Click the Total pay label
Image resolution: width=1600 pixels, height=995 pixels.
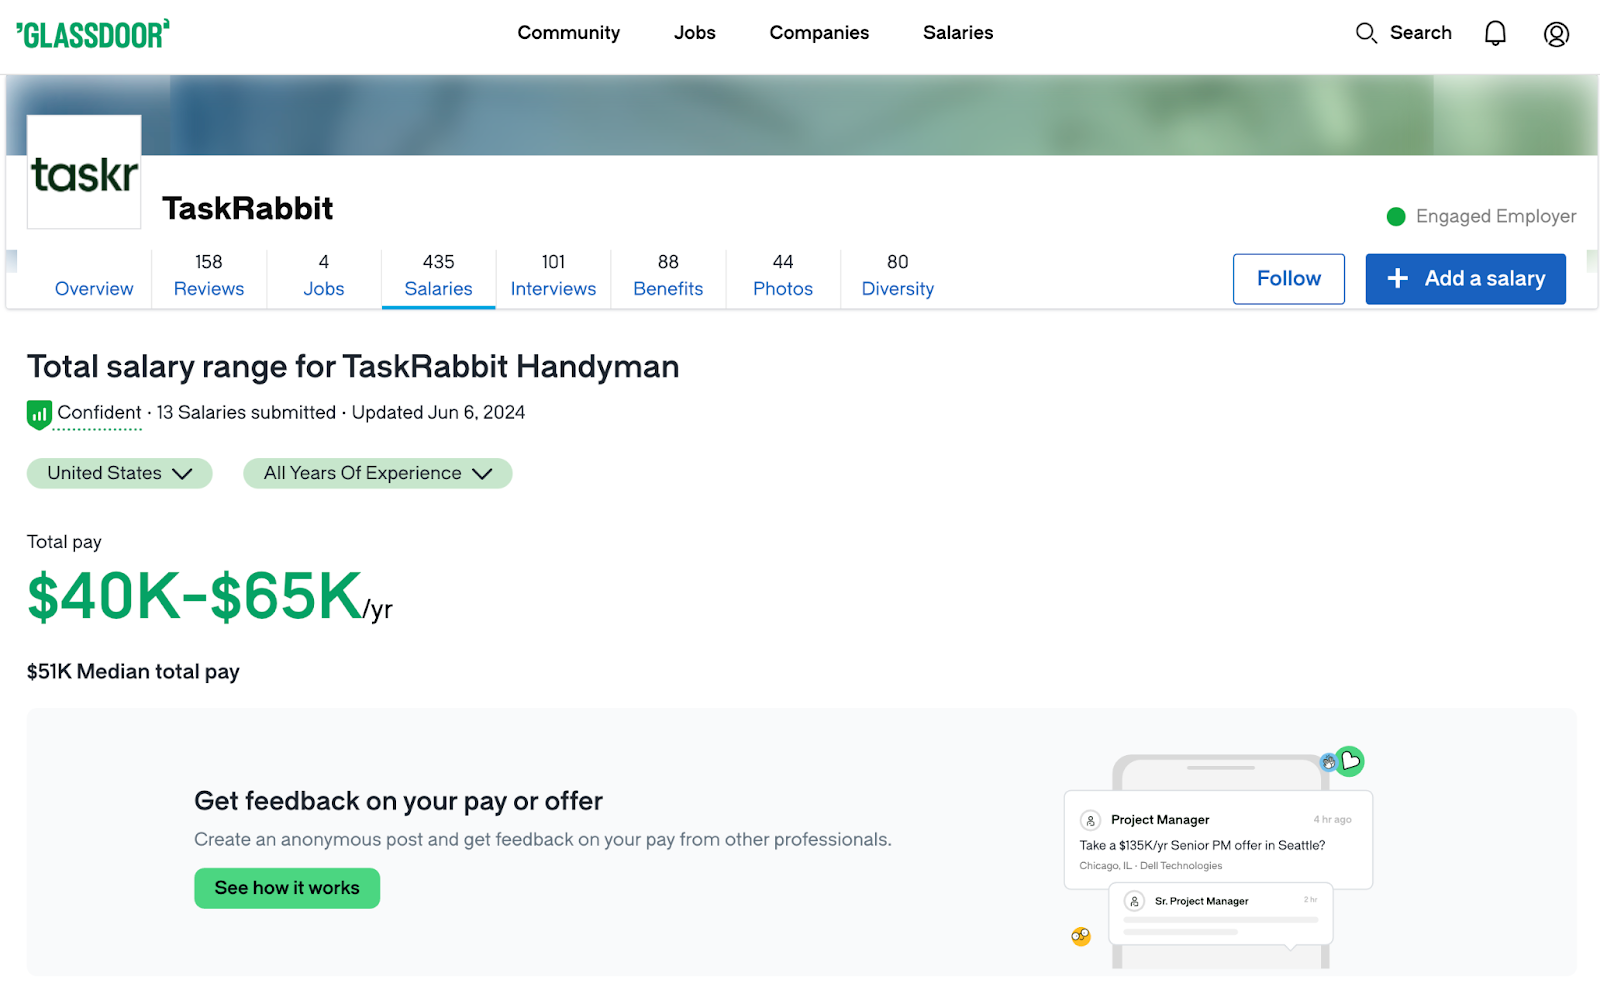pos(64,542)
